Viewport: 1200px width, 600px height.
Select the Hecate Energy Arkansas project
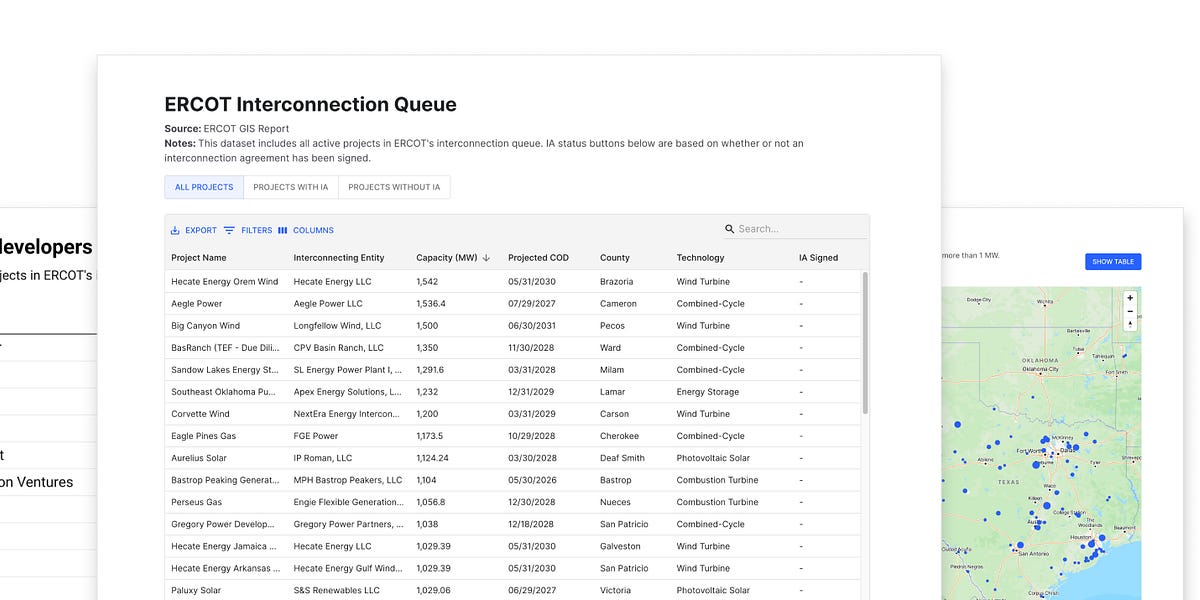(x=225, y=568)
